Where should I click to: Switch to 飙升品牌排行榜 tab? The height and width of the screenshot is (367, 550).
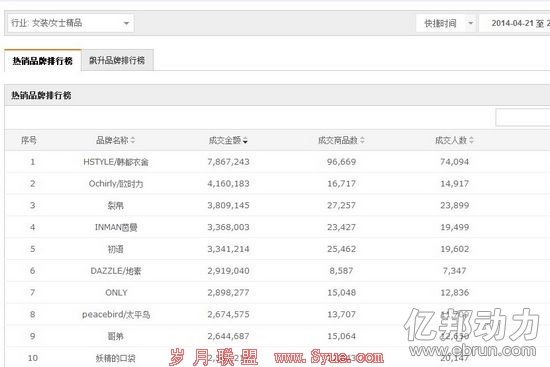117,60
